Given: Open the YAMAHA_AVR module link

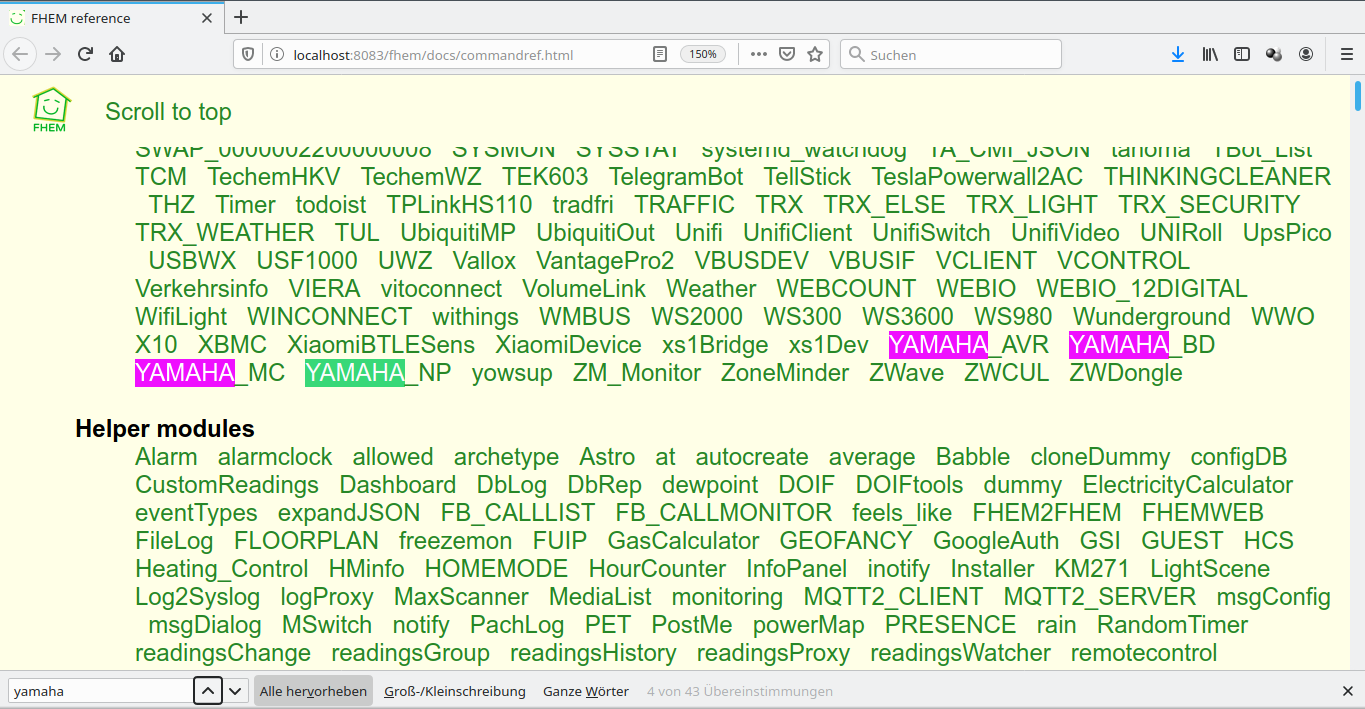Looking at the screenshot, I should point(968,345).
